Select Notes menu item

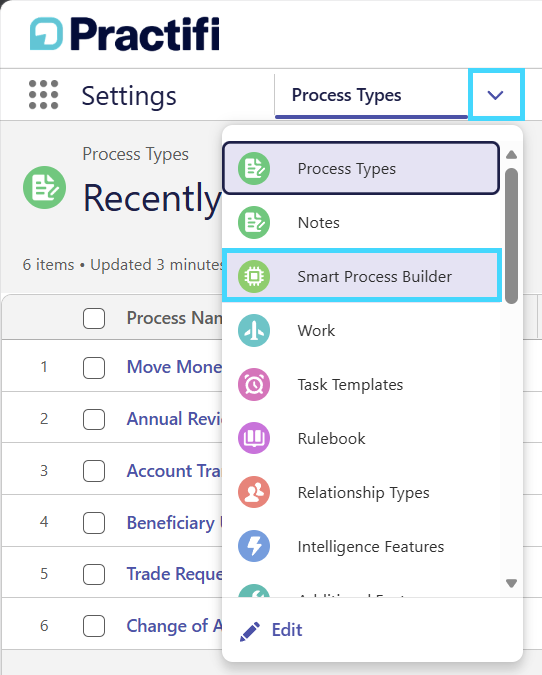coord(361,223)
